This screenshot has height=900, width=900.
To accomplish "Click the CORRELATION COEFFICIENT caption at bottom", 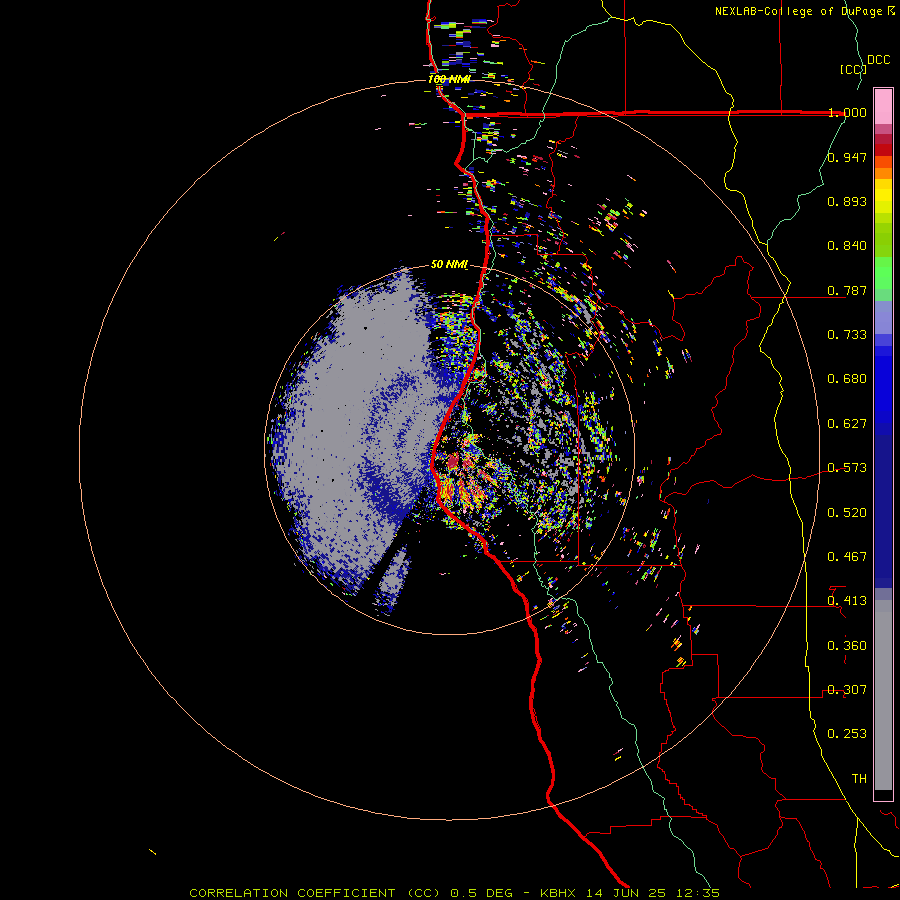I will (x=315, y=893).
